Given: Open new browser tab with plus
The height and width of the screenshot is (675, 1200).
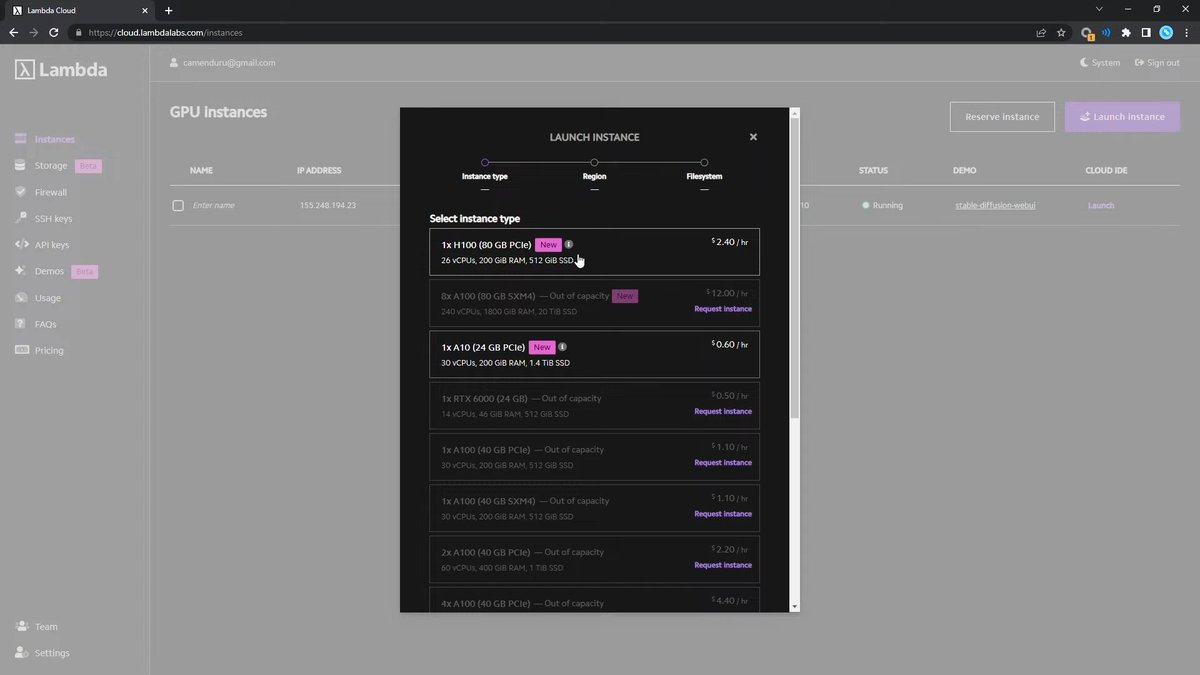Looking at the screenshot, I should (x=168, y=10).
